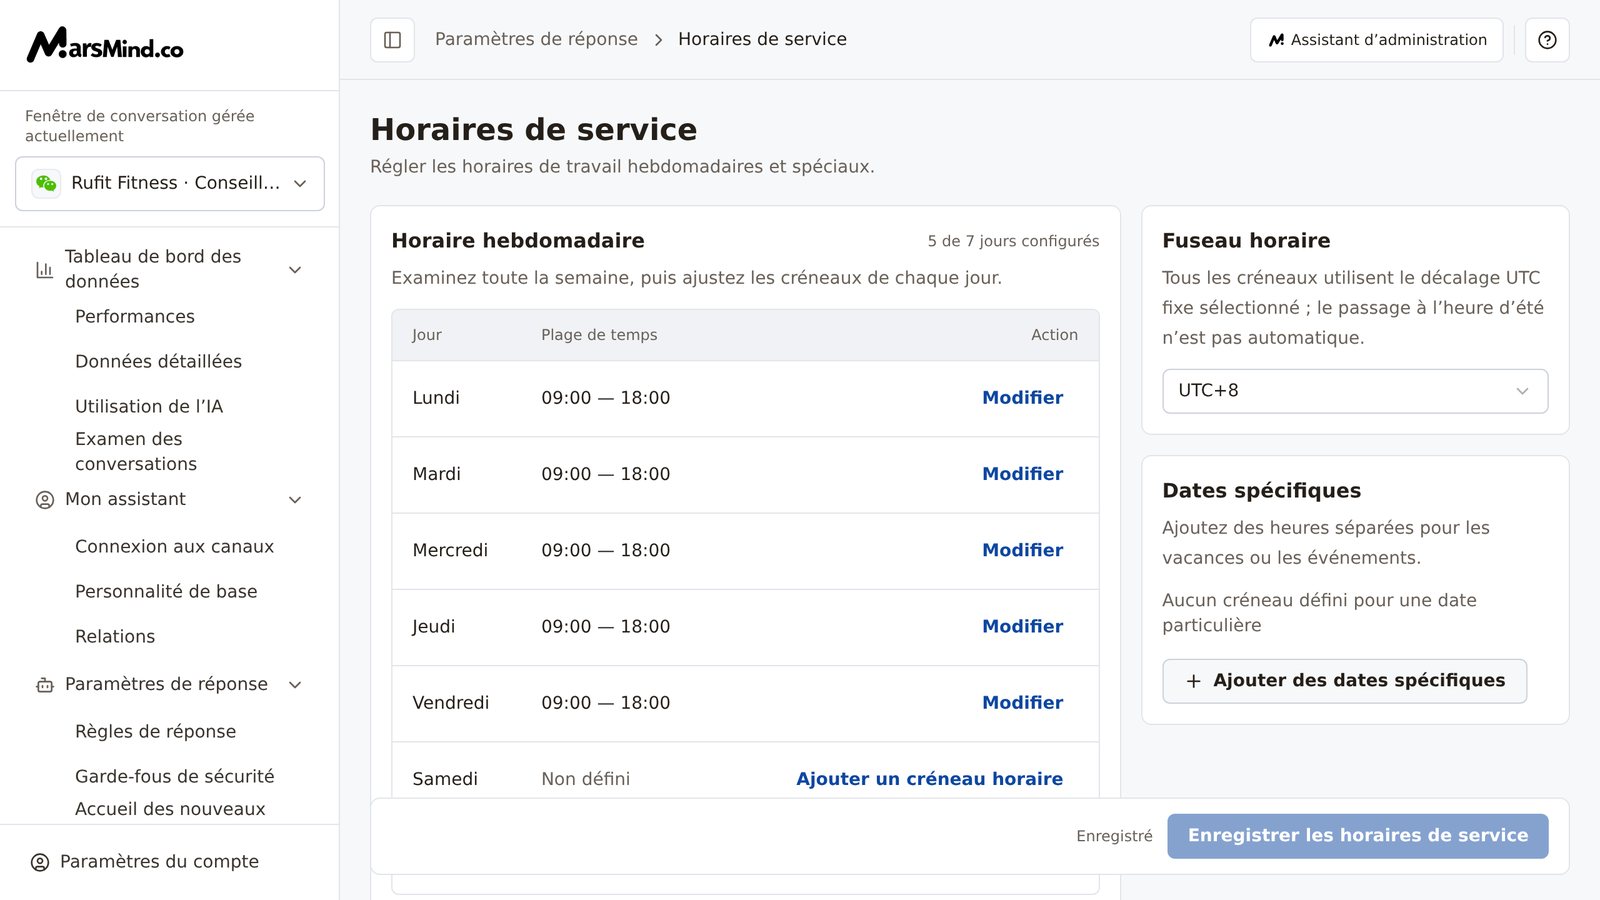Open the Rufit Fitness conversation window selector
Viewport: 1600px width, 900px height.
tap(170, 183)
